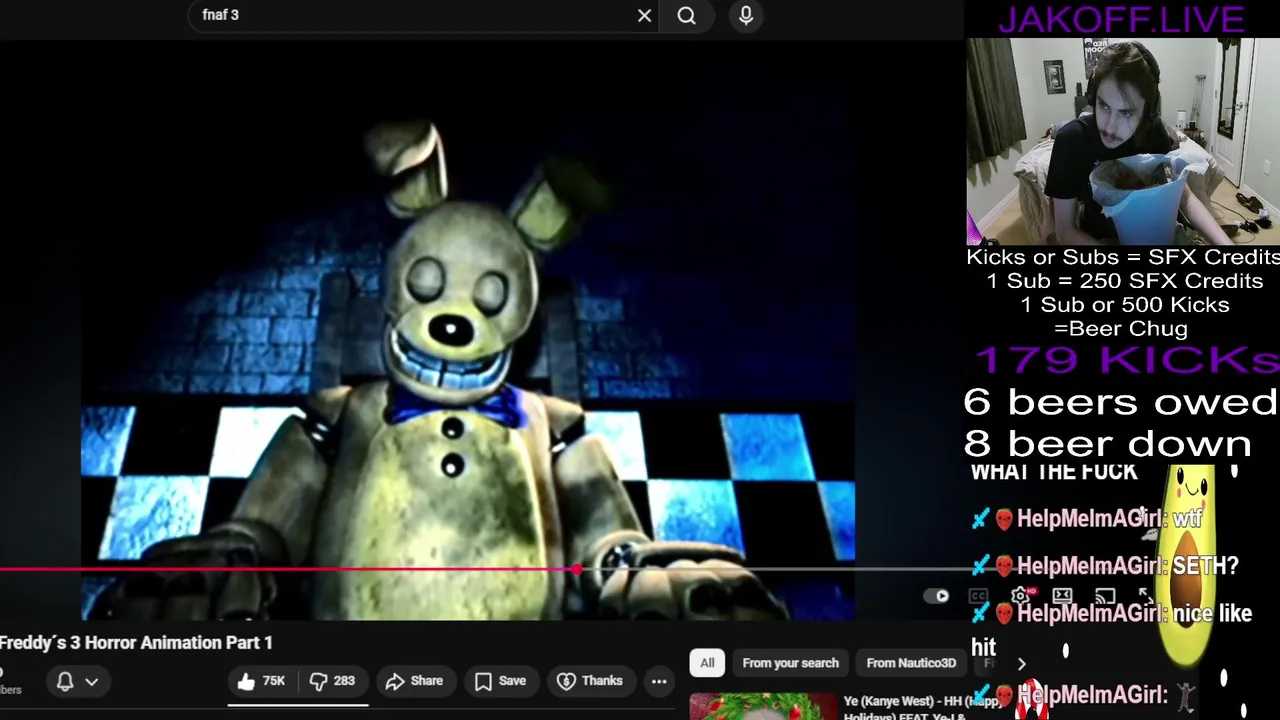The image size is (1280, 720).
Task: Start voice search with the microphone
Action: [746, 15]
